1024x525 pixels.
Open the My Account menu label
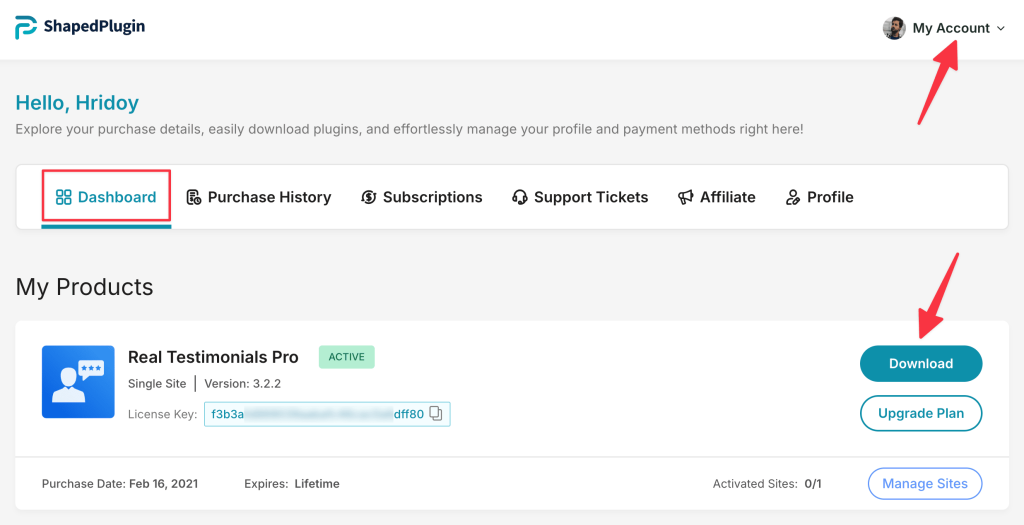pos(951,28)
